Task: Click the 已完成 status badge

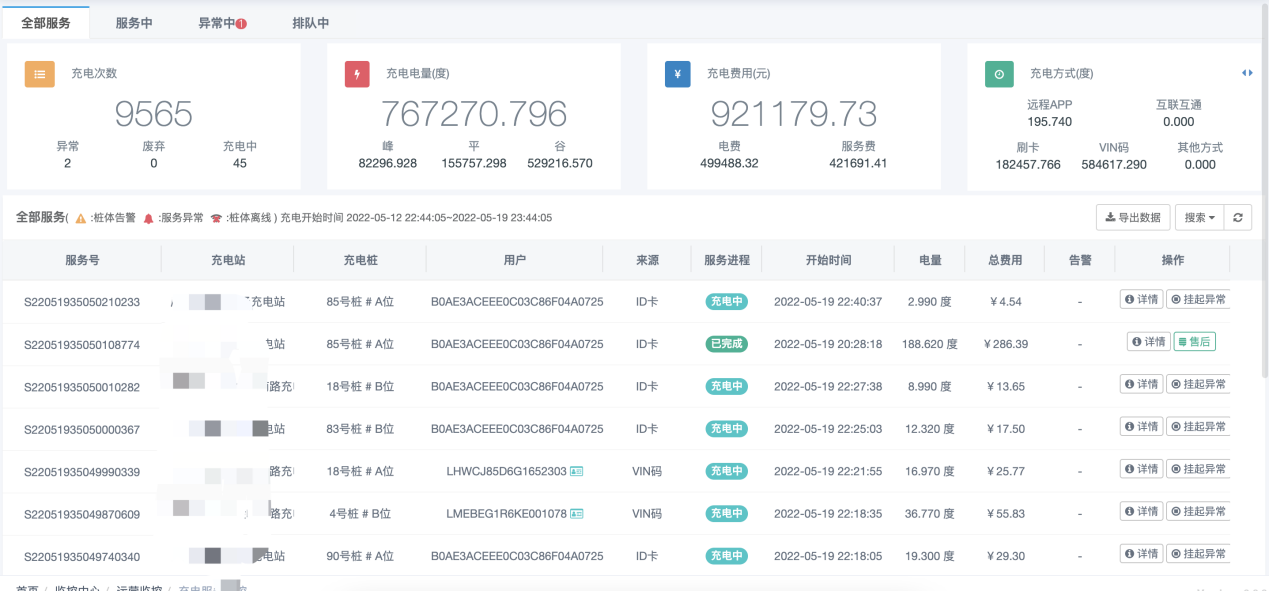Action: (726, 344)
